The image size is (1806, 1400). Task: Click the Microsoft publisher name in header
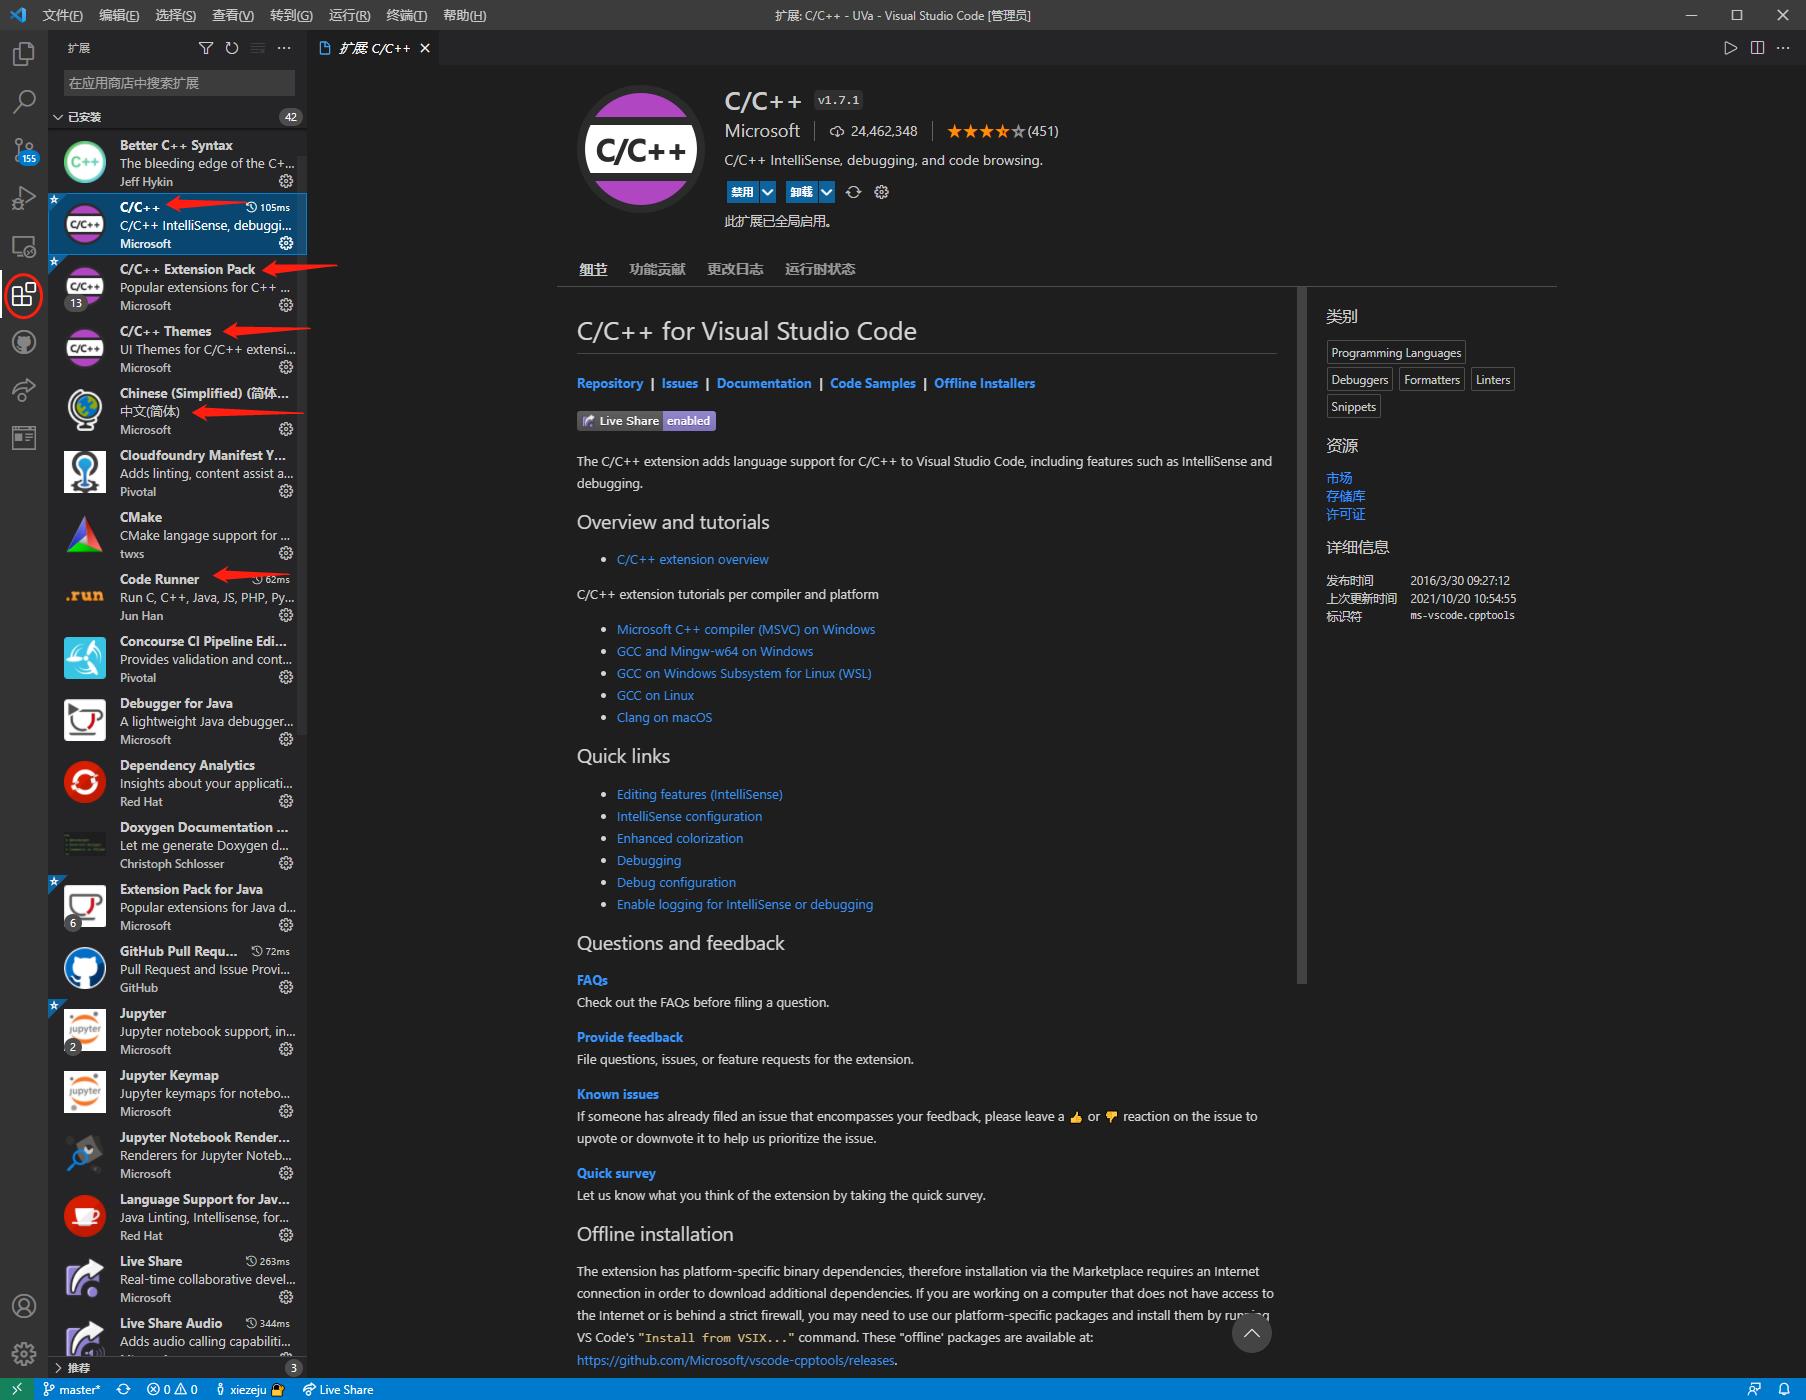(x=762, y=131)
